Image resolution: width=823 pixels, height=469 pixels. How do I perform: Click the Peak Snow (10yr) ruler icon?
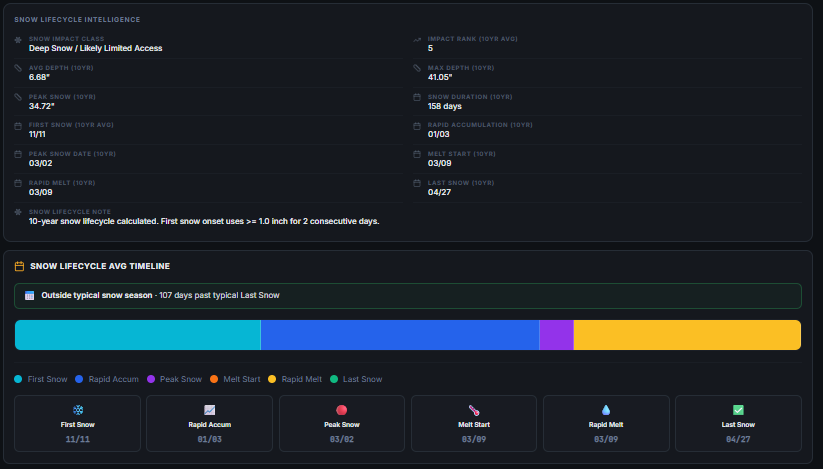[x=18, y=97]
